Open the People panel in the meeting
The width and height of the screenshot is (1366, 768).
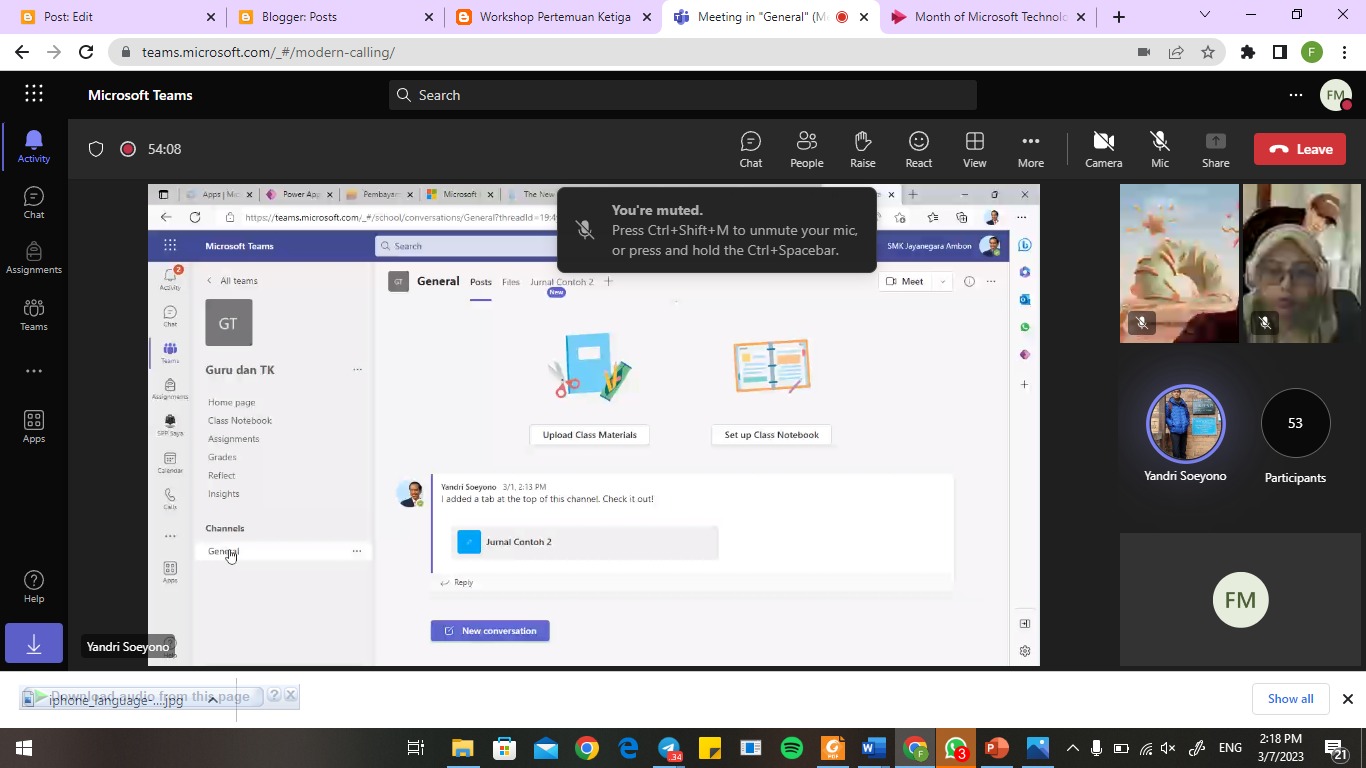(807, 149)
